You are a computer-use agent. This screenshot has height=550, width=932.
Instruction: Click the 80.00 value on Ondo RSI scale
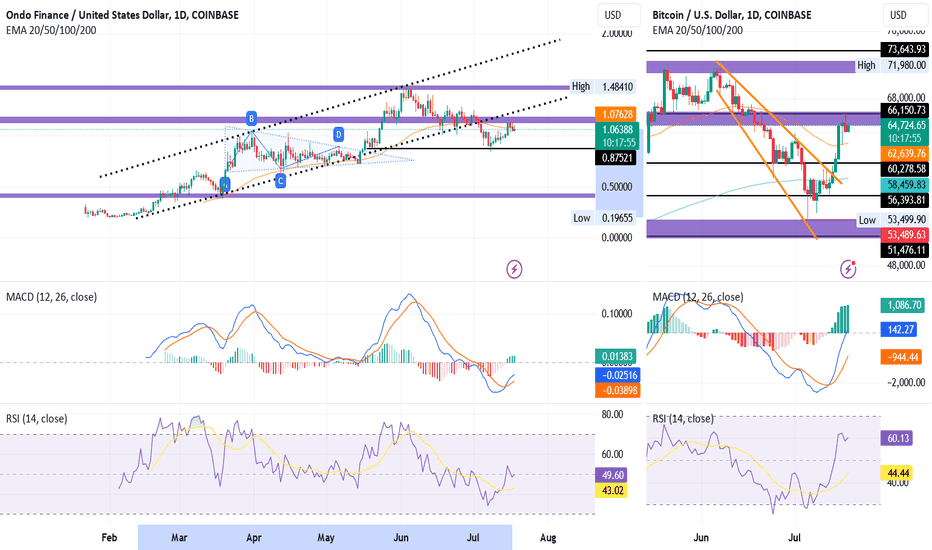coord(612,414)
